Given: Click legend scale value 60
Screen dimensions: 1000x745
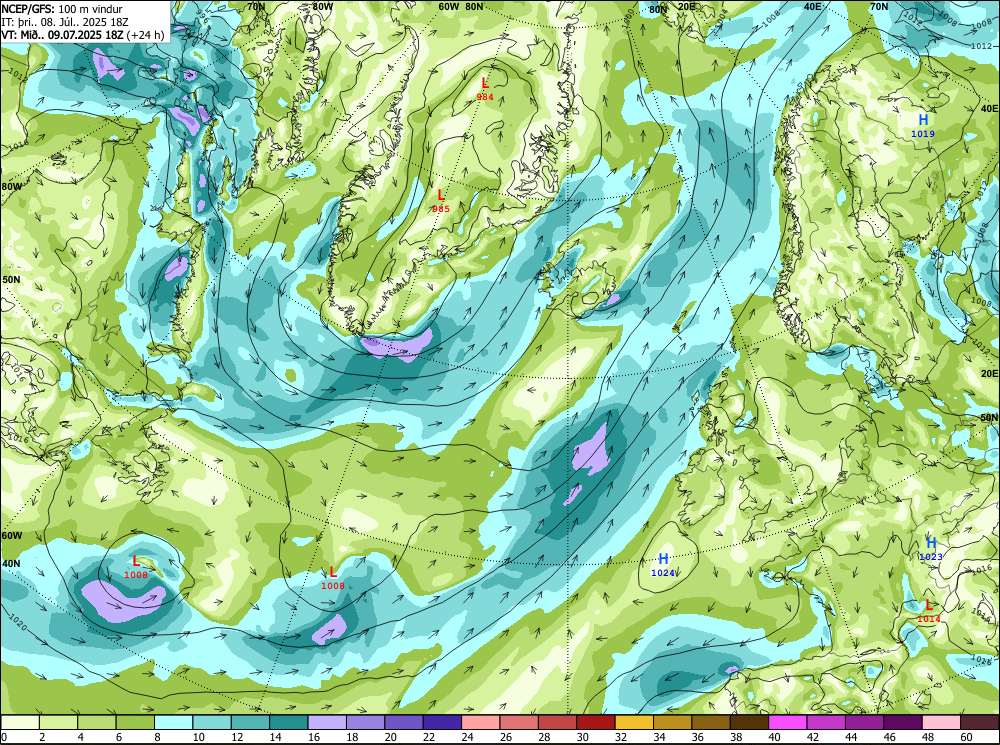Looking at the screenshot, I should click(966, 737).
